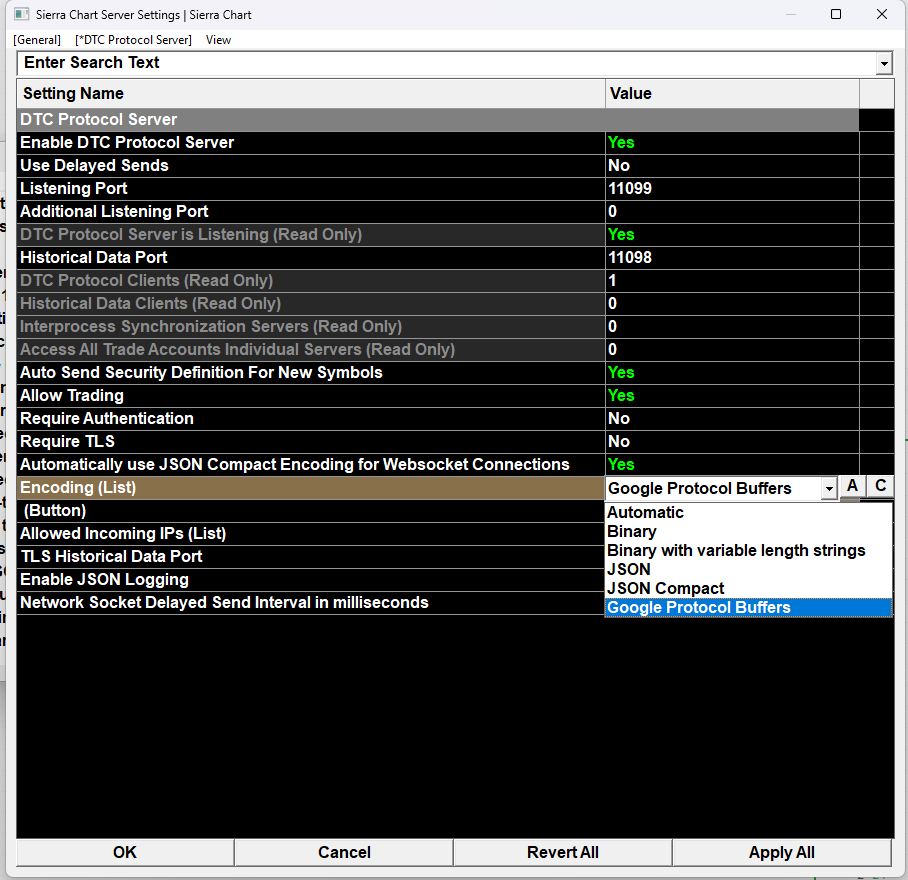The image size is (908, 880).
Task: Click the Sierra Chart title bar icon
Action: pos(21,14)
